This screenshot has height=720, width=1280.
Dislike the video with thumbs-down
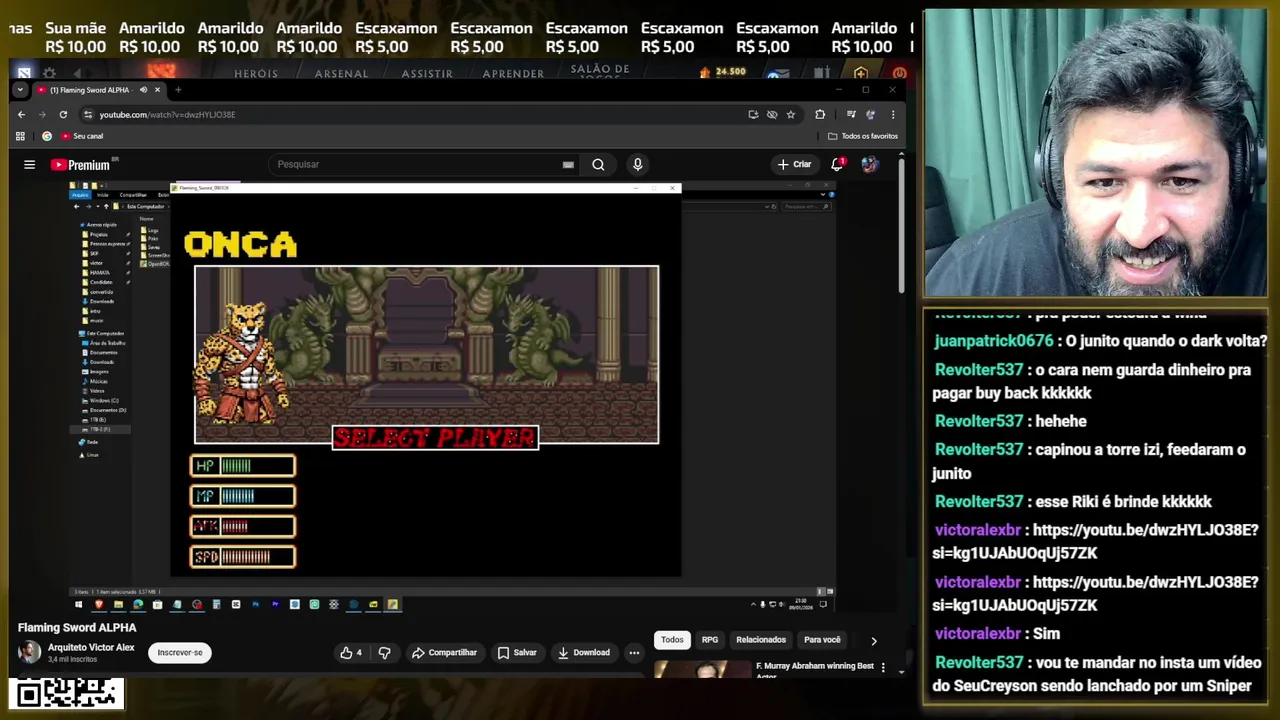click(384, 653)
